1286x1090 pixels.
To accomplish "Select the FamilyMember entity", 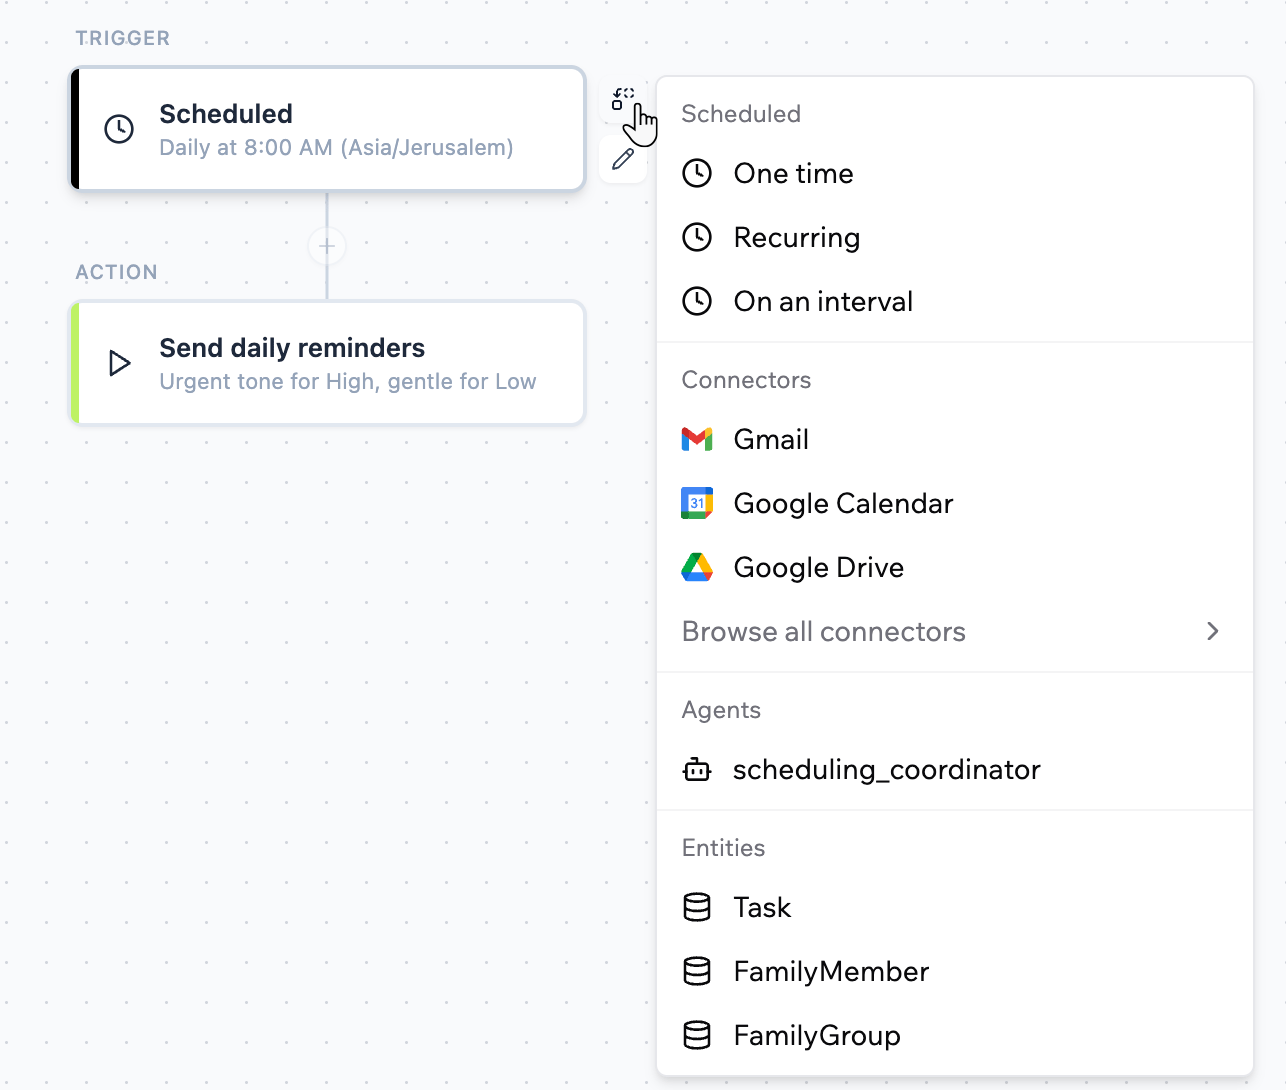I will [x=955, y=971].
